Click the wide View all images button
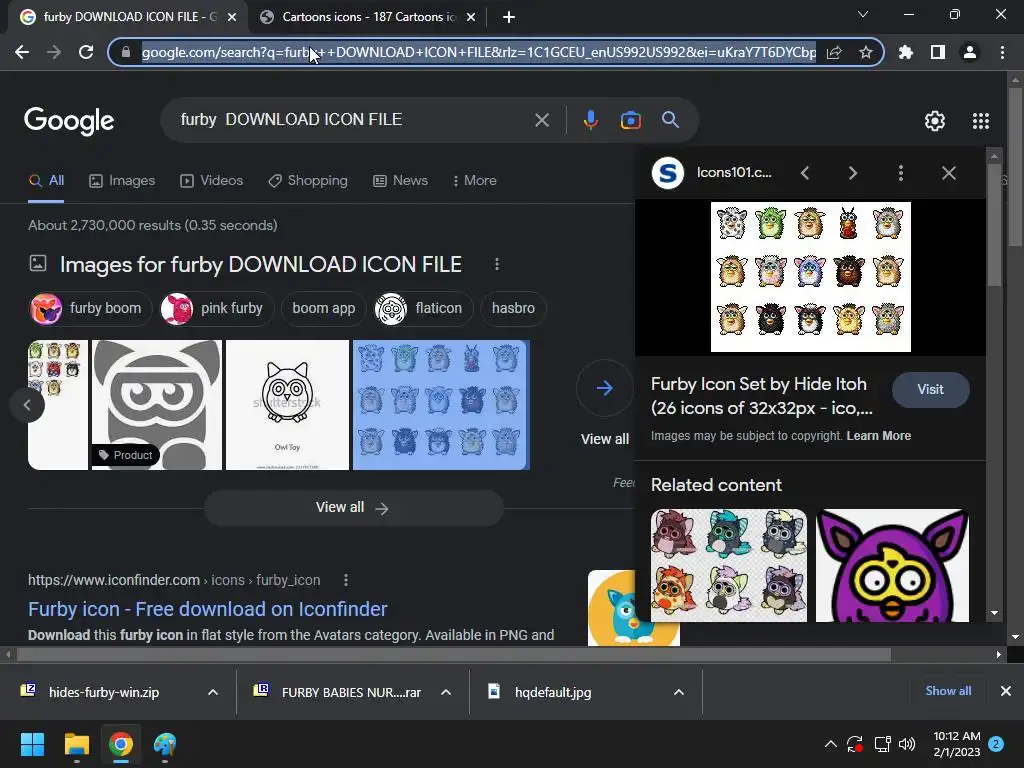The height and width of the screenshot is (768, 1024). 353,507
